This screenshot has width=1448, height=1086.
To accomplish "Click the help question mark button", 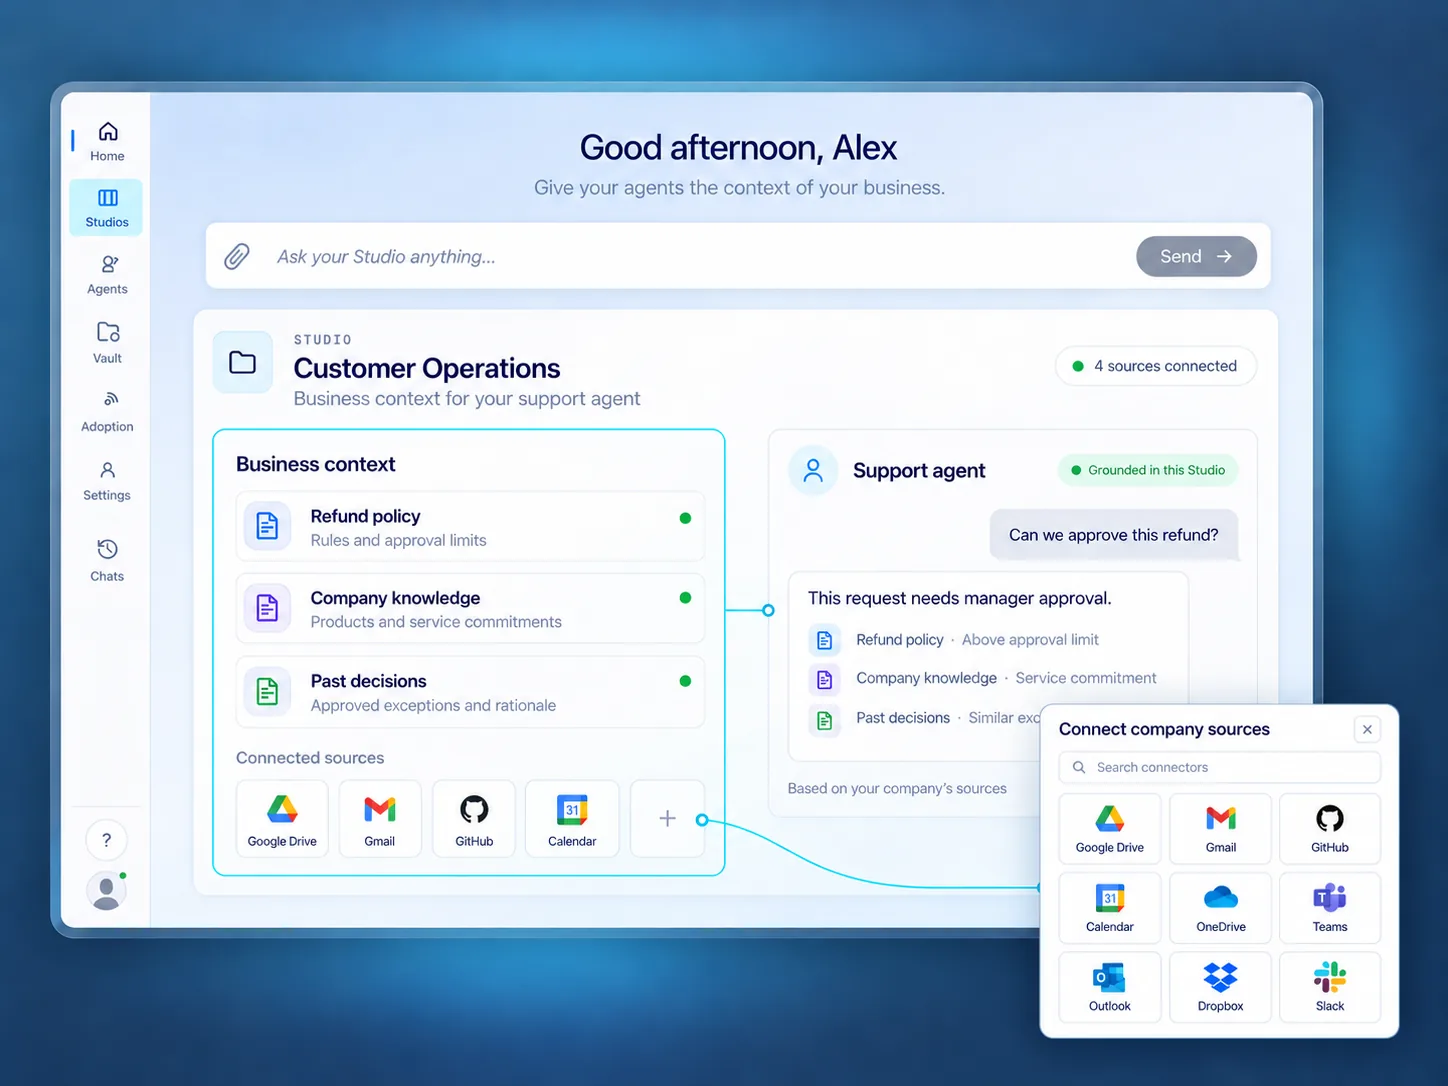I will pyautogui.click(x=107, y=840).
